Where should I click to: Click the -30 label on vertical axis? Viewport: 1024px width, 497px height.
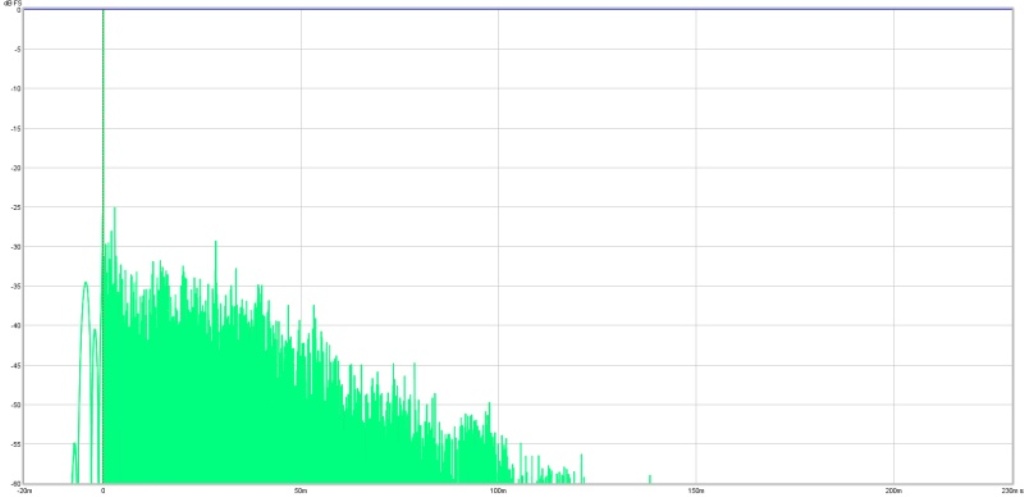pyautogui.click(x=17, y=247)
